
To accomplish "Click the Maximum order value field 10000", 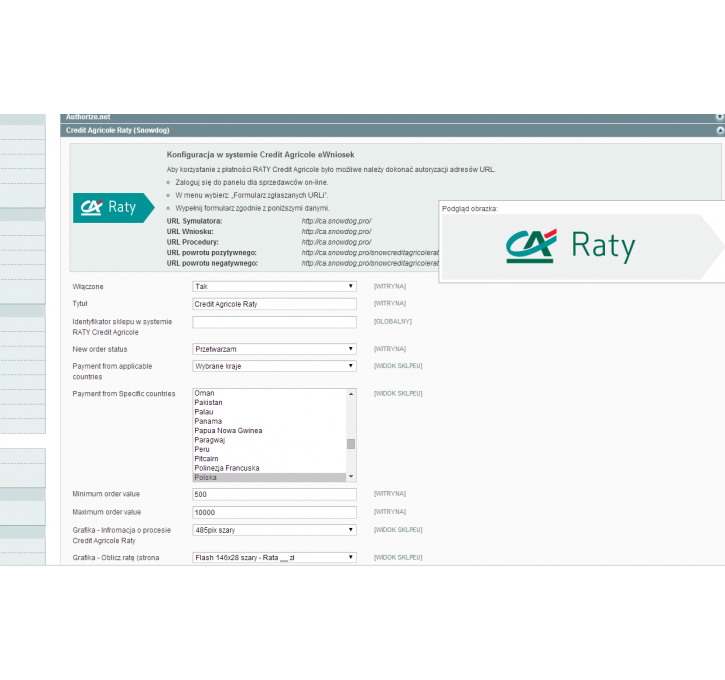I will (x=274, y=513).
